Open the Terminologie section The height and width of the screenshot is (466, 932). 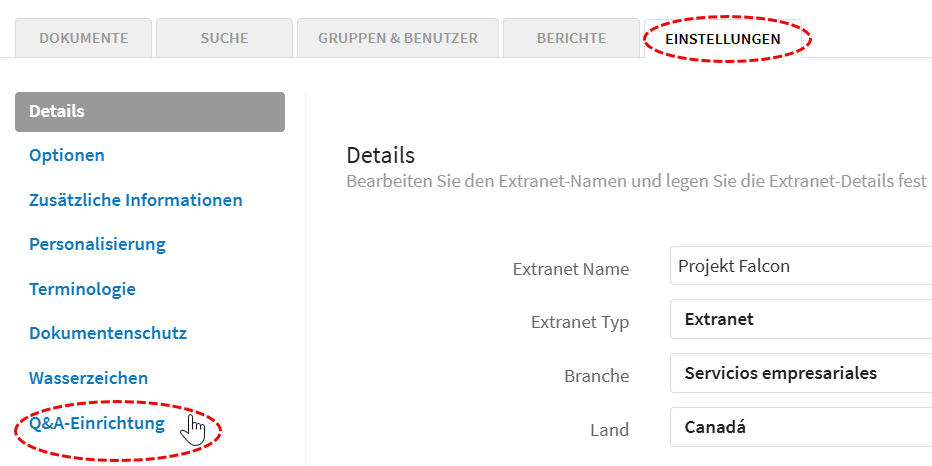click(82, 289)
